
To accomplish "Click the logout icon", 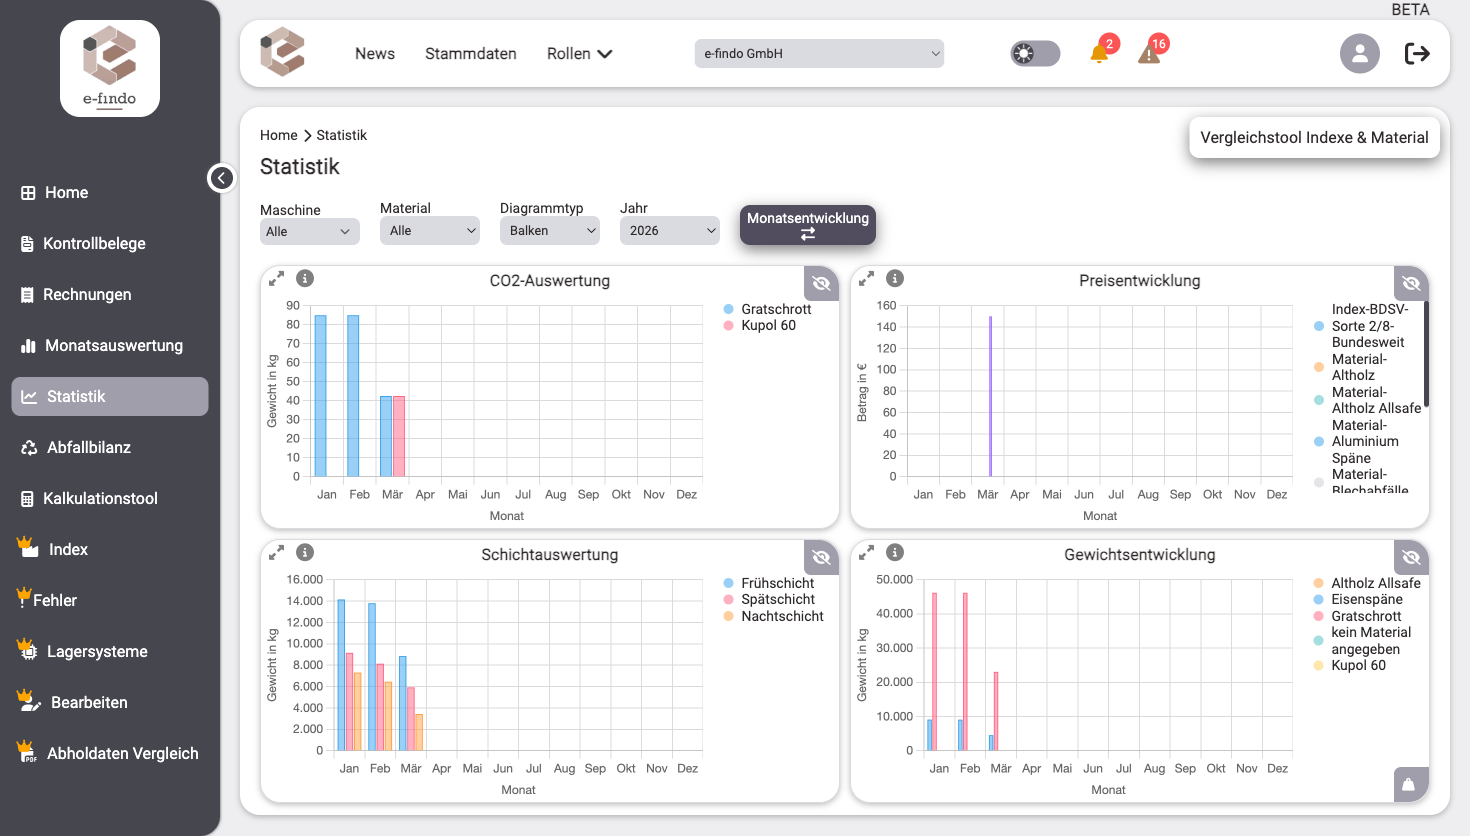I will (x=1417, y=54).
